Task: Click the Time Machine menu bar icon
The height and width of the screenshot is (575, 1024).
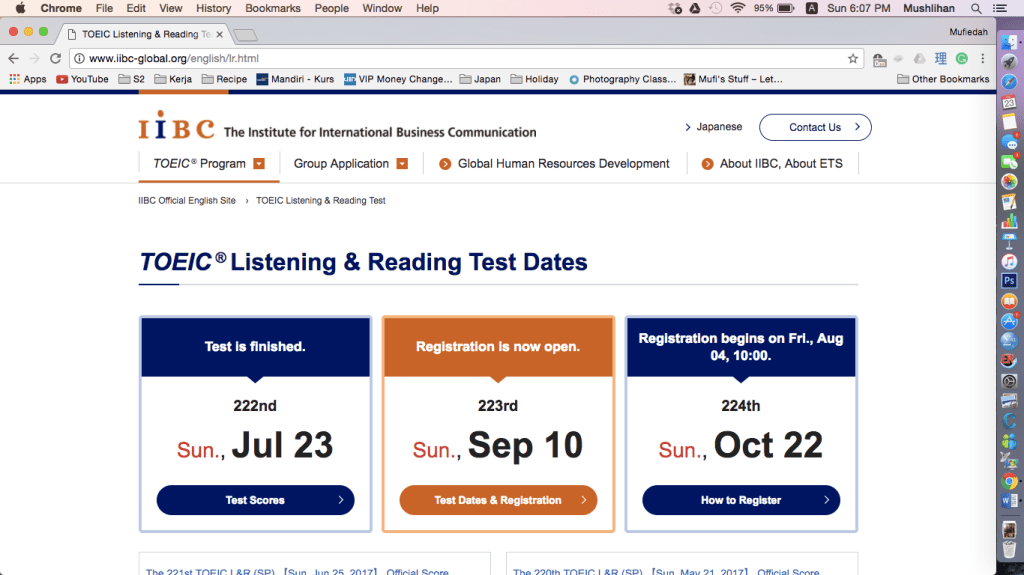Action: point(716,8)
